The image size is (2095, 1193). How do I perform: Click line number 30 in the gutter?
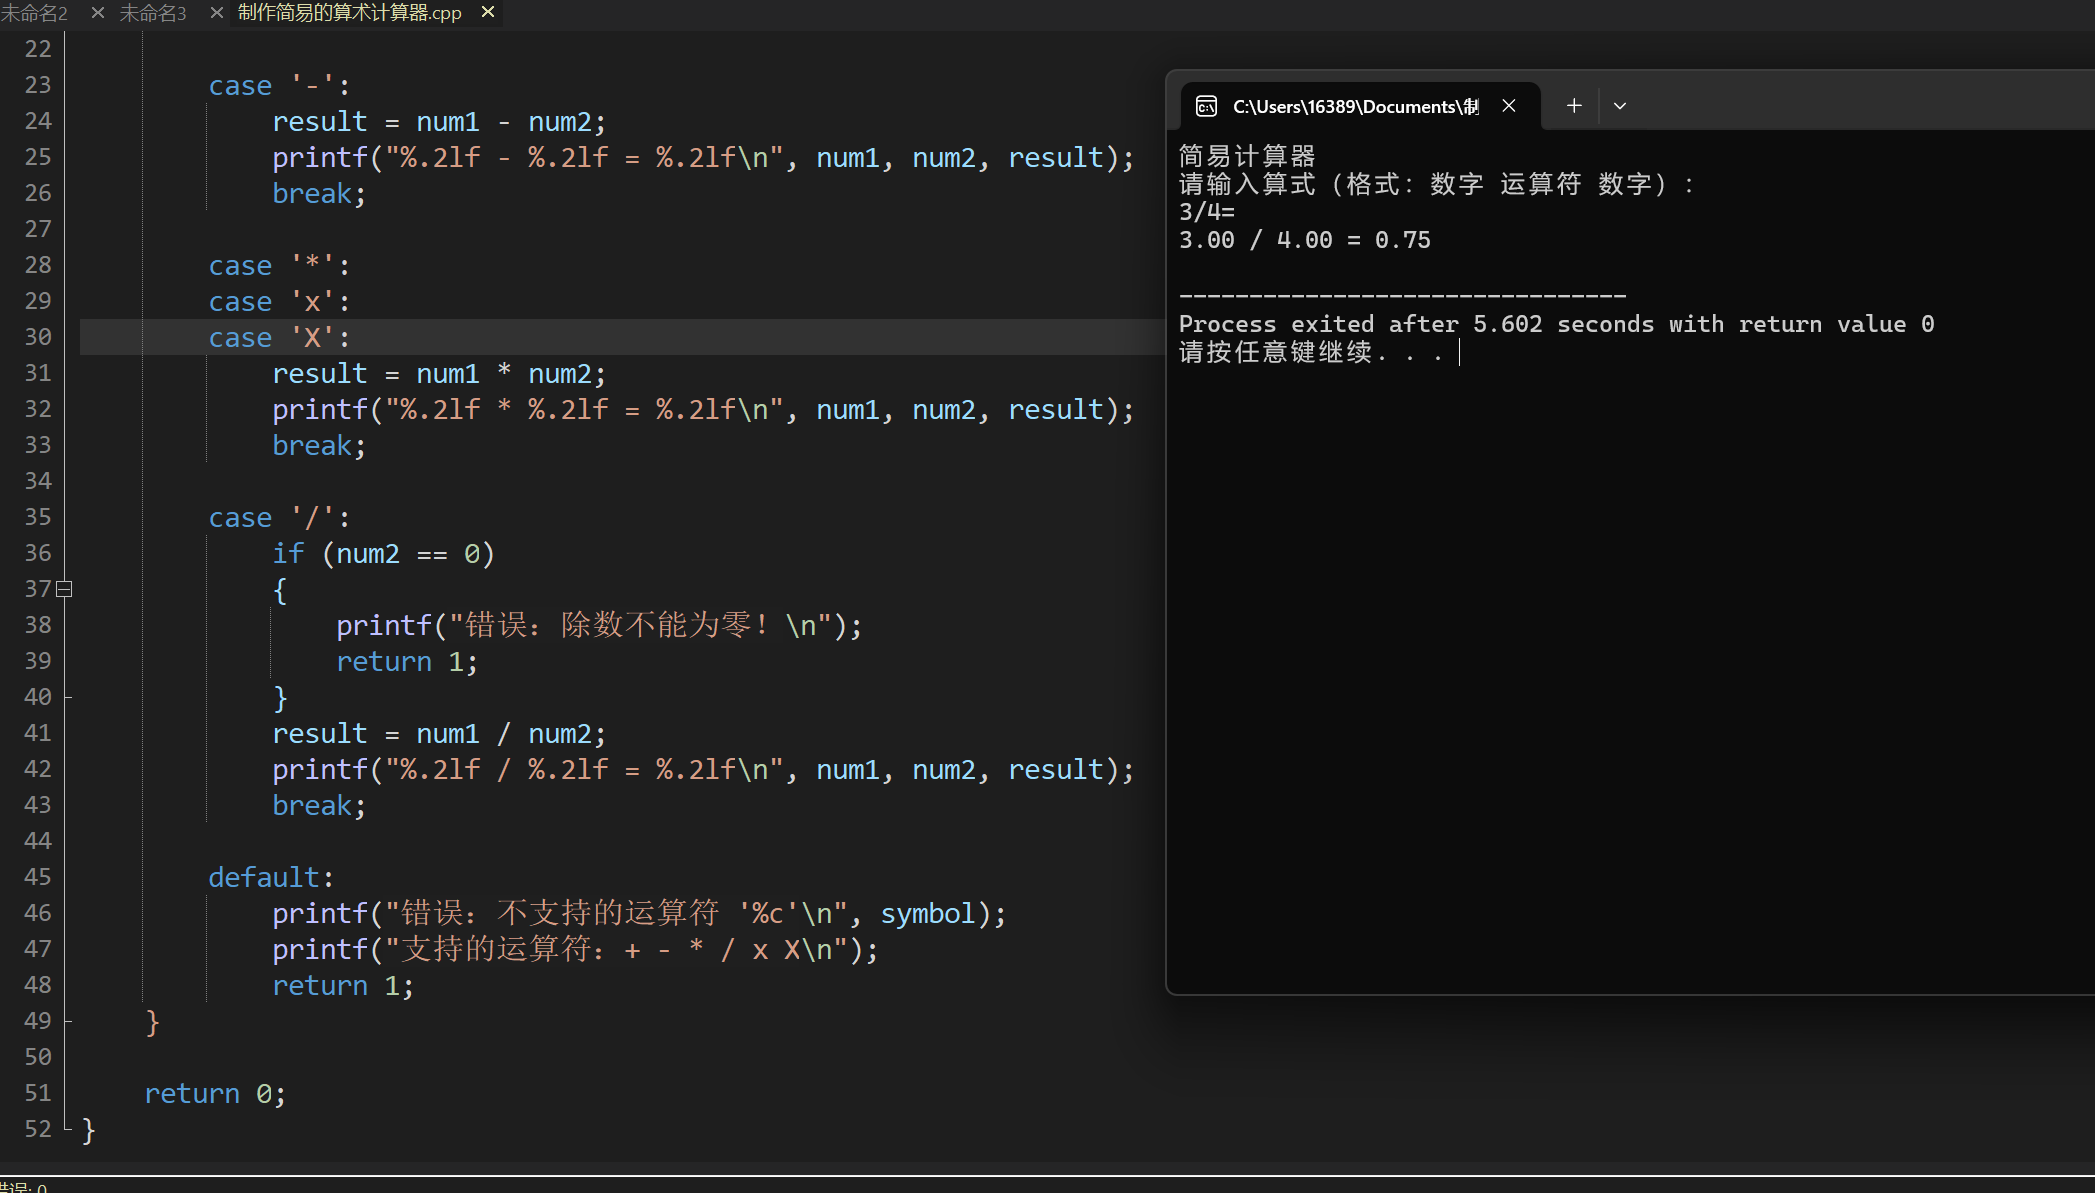tap(38, 337)
